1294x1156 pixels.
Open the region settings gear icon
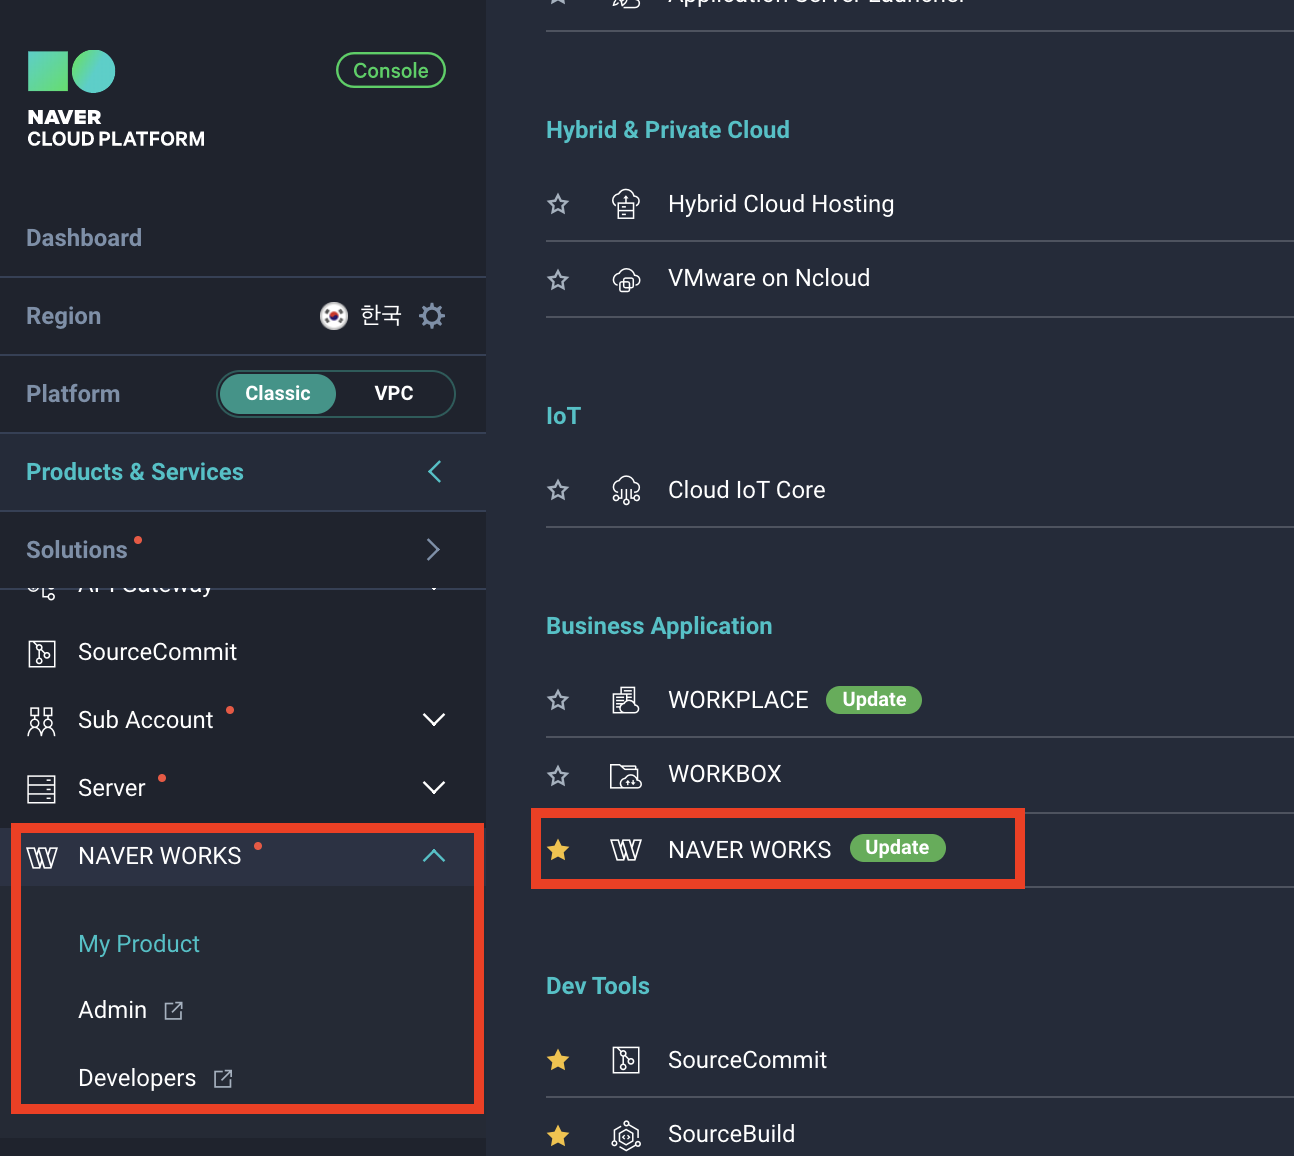pyautogui.click(x=432, y=316)
